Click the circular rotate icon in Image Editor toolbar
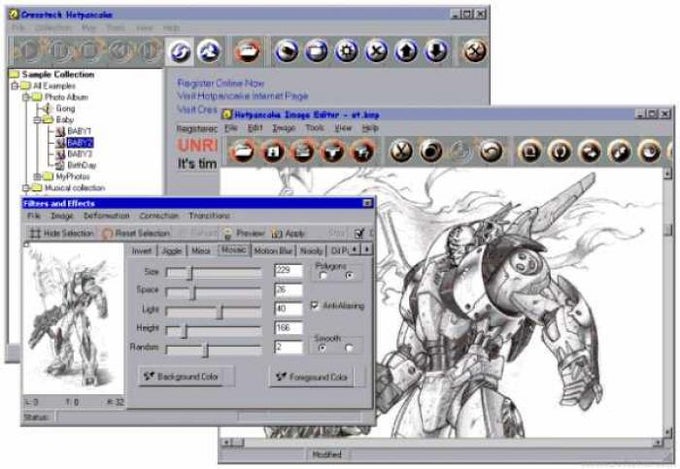Viewport: 680px width, 469px height. 559,152
